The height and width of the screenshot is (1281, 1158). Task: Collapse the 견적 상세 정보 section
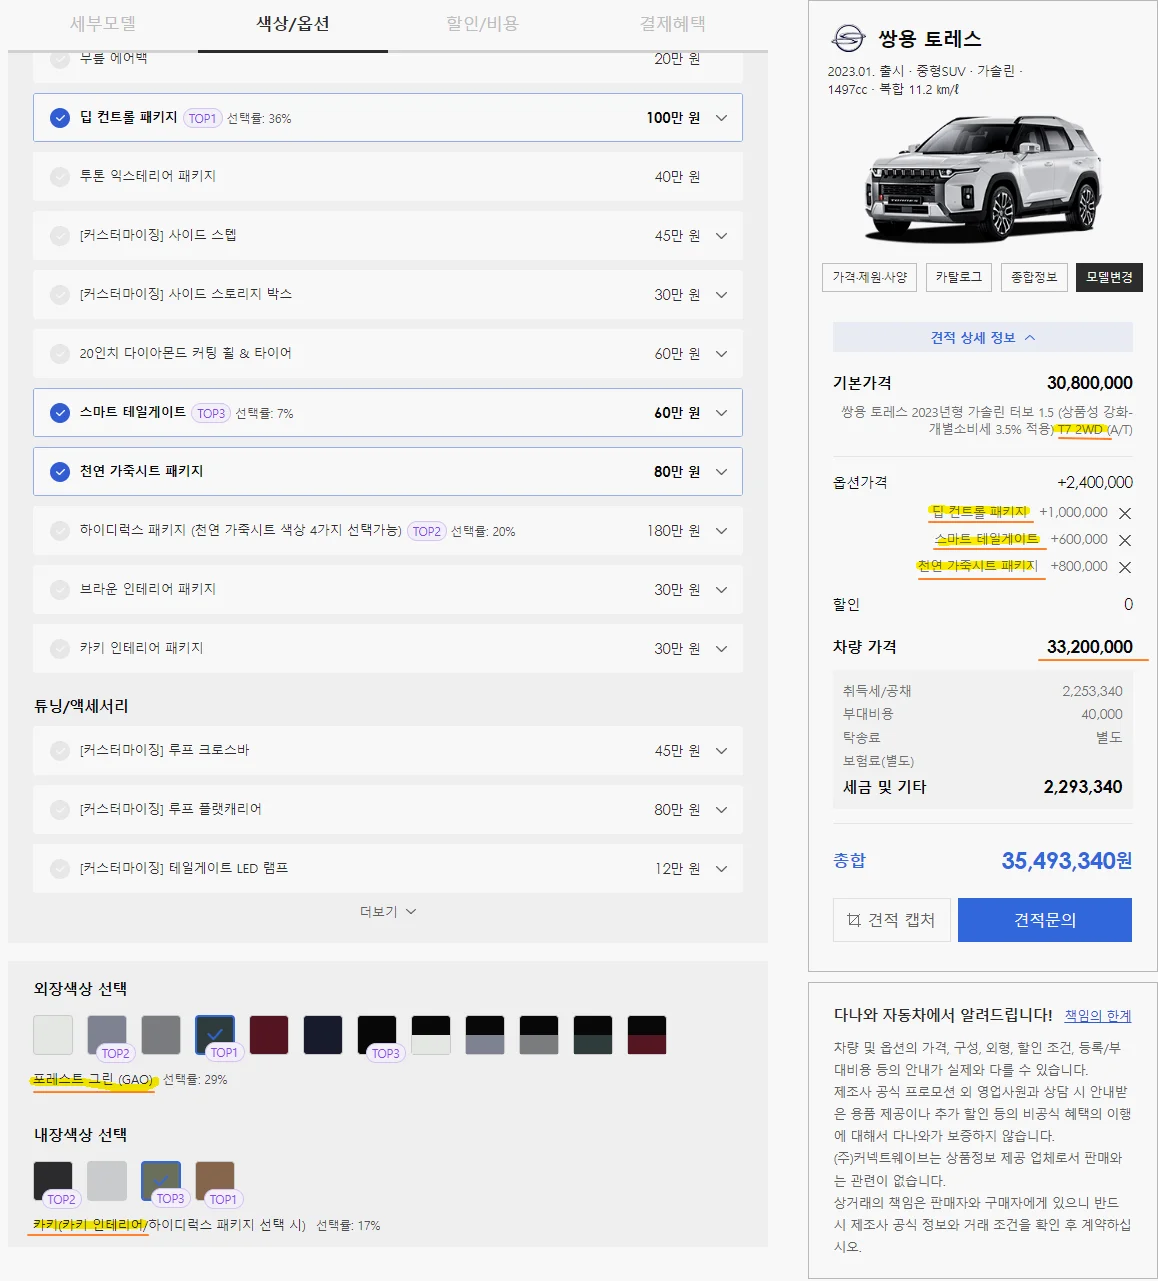point(982,337)
